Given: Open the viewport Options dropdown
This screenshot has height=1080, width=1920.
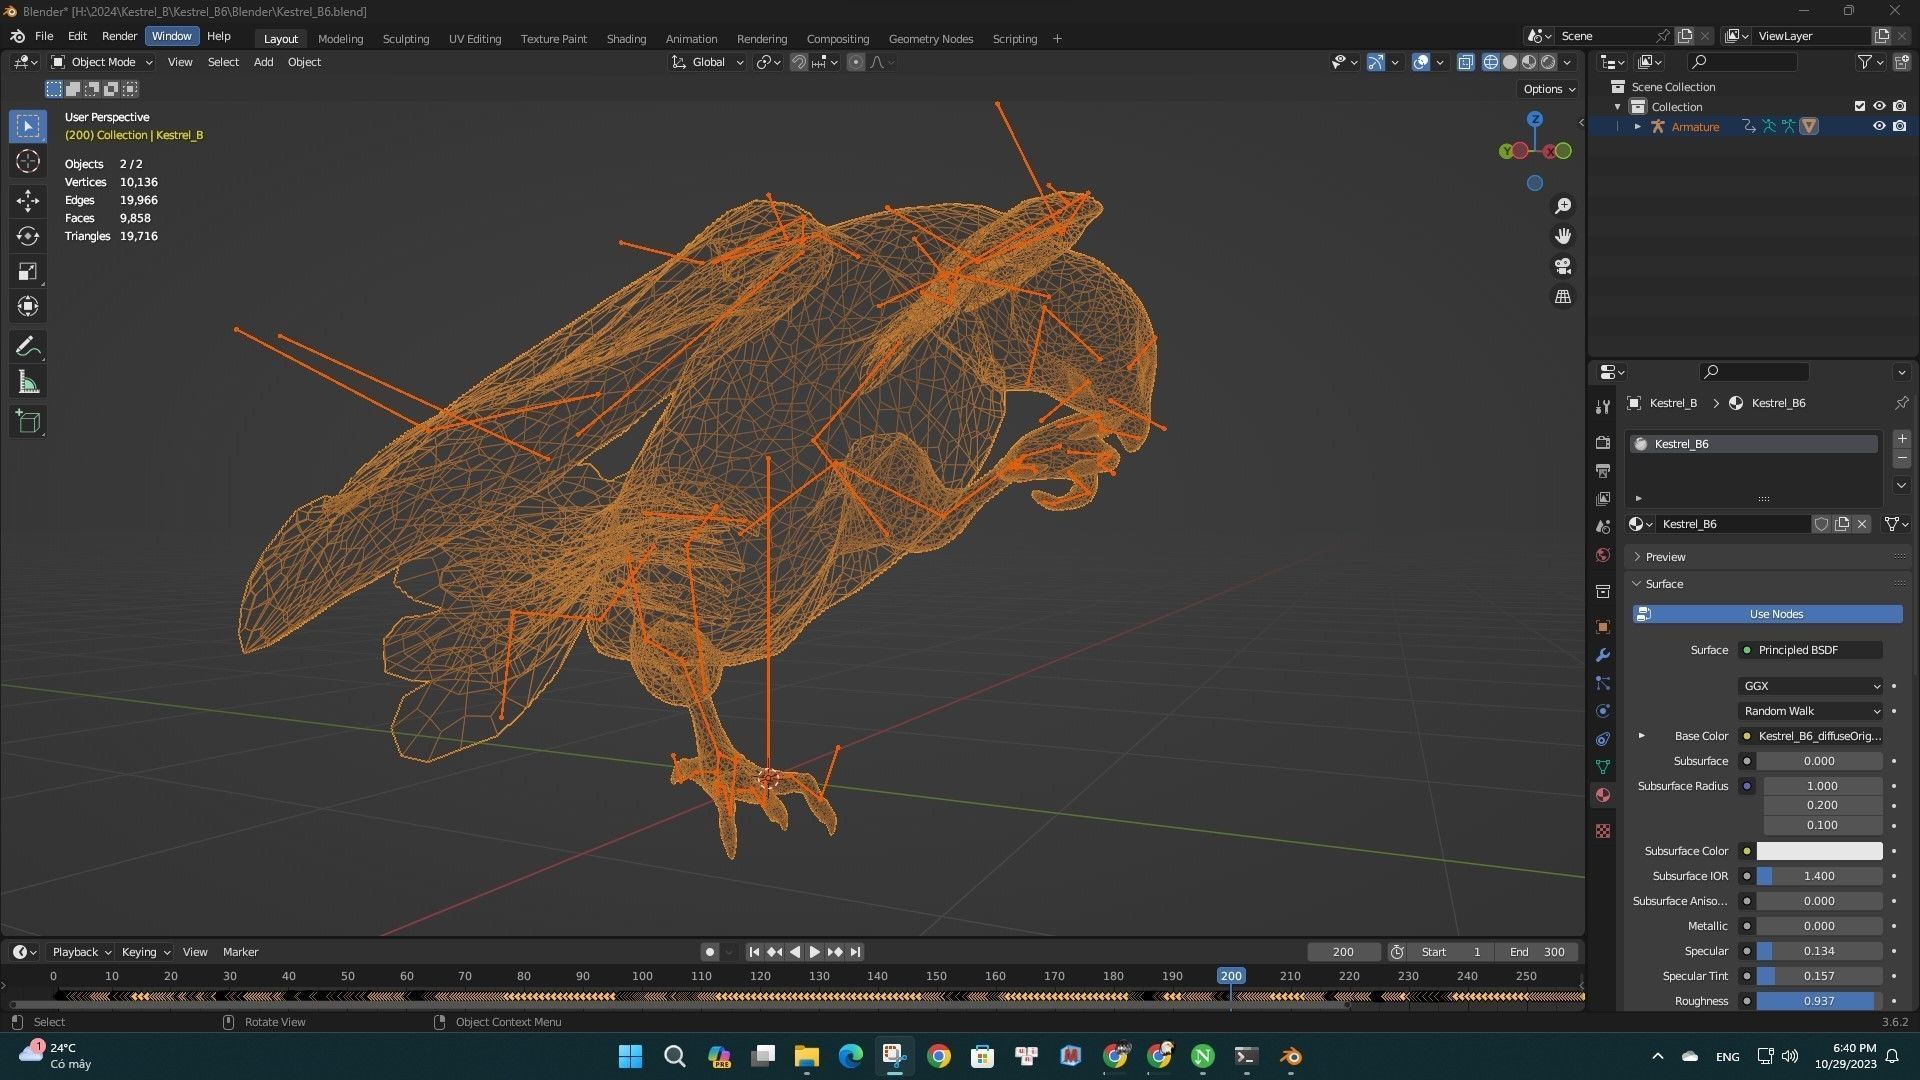Looking at the screenshot, I should [1548, 89].
